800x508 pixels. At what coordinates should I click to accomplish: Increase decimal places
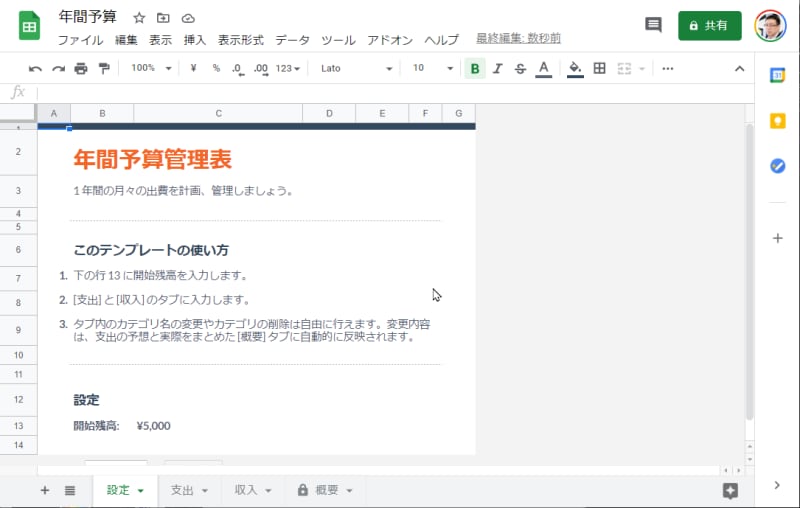click(261, 68)
